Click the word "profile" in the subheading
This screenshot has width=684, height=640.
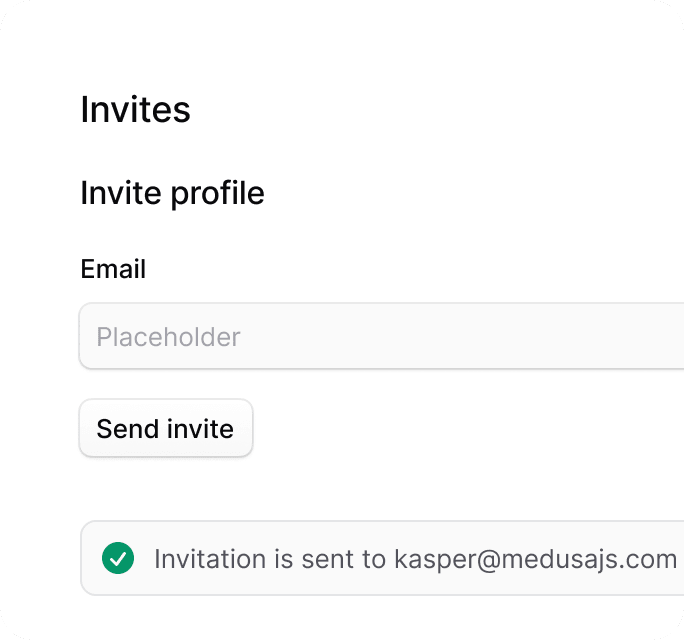point(218,194)
